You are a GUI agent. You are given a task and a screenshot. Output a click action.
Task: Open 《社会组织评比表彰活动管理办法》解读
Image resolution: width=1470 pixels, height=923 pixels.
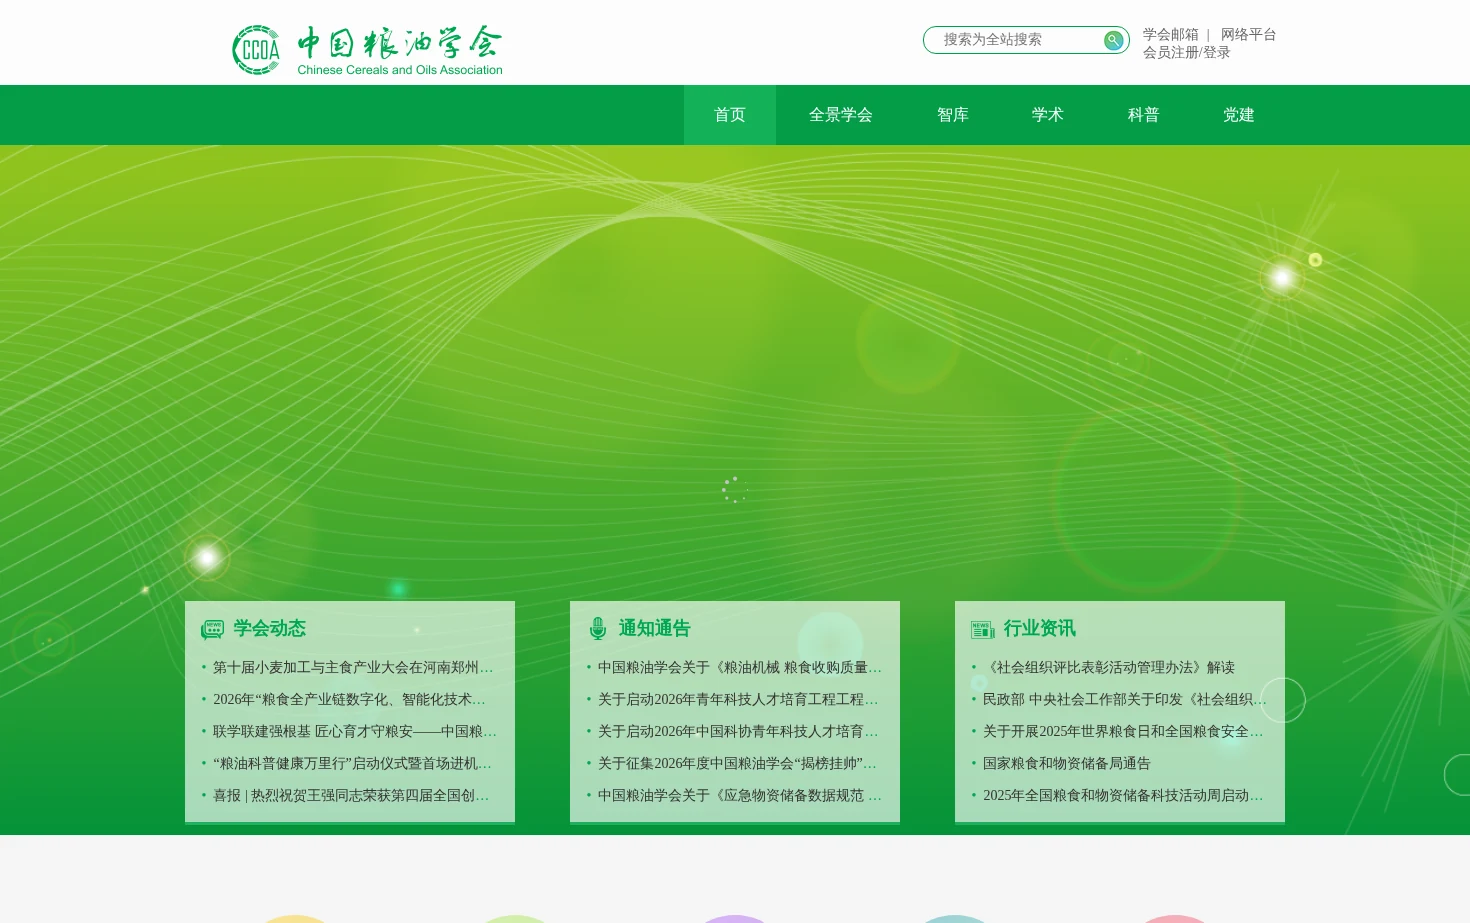coord(1109,667)
